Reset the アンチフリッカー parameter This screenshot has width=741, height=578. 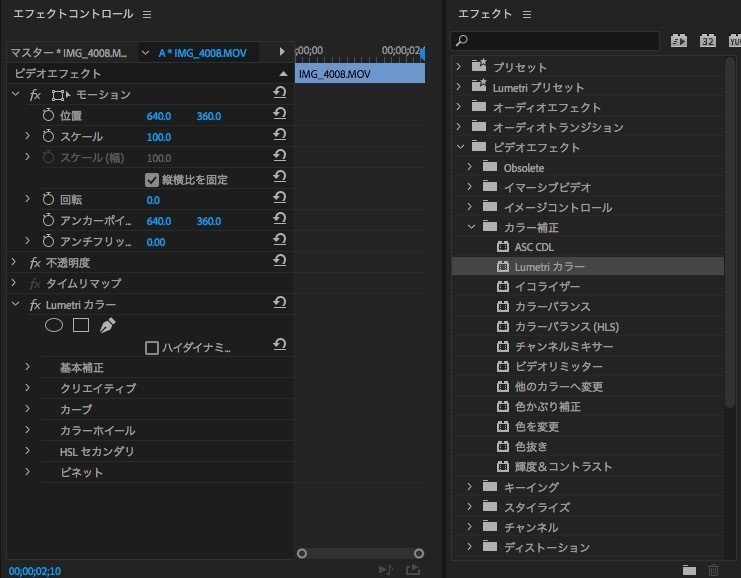coord(280,240)
